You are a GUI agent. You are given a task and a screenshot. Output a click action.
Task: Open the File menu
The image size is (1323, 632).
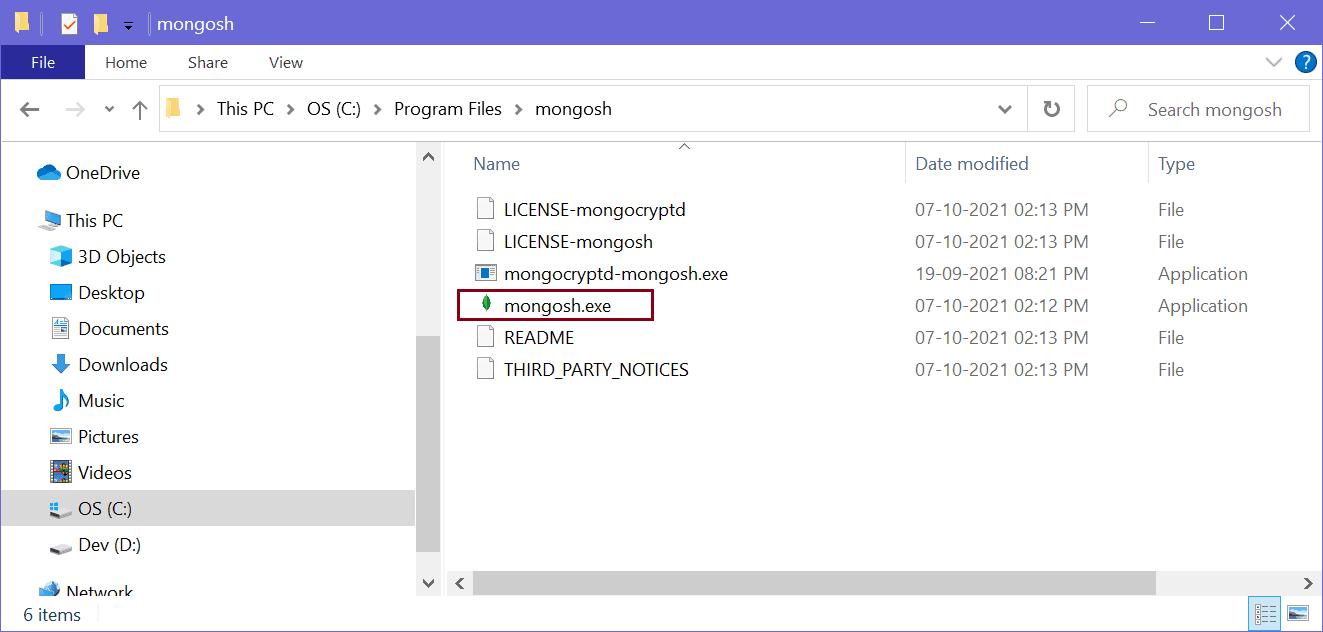42,62
